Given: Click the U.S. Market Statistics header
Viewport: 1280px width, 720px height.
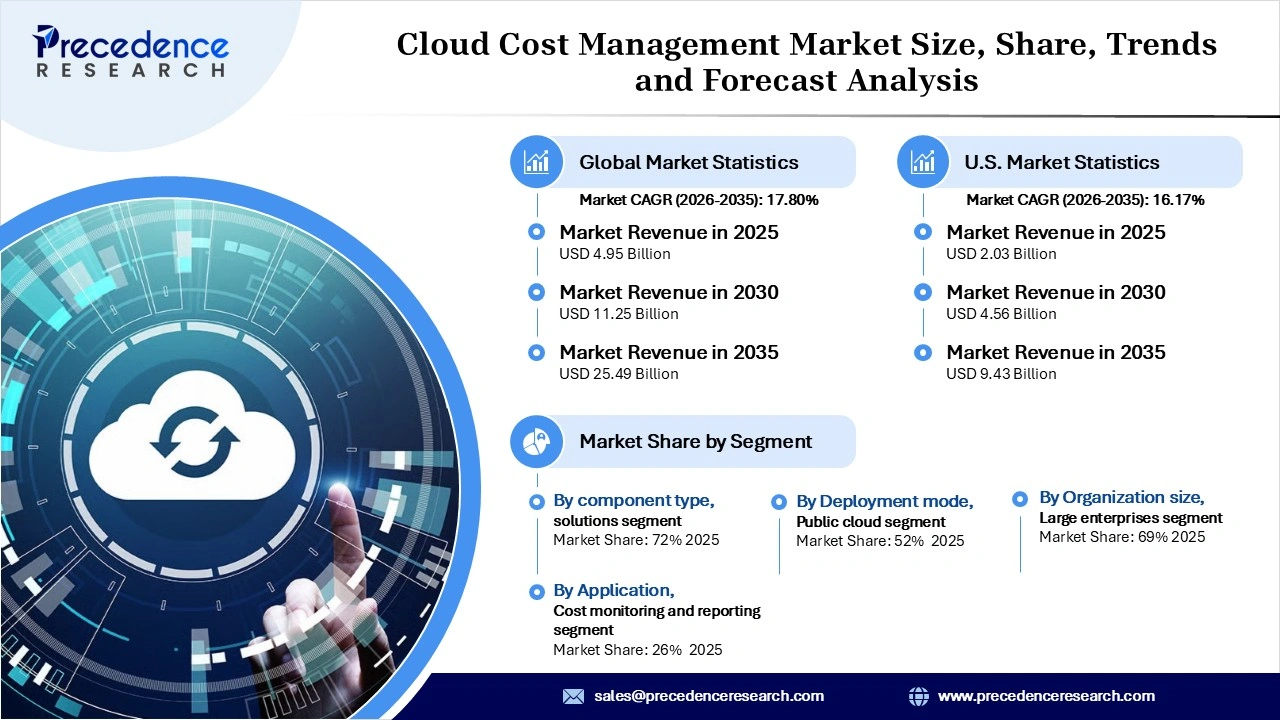Looking at the screenshot, I should tap(1062, 162).
